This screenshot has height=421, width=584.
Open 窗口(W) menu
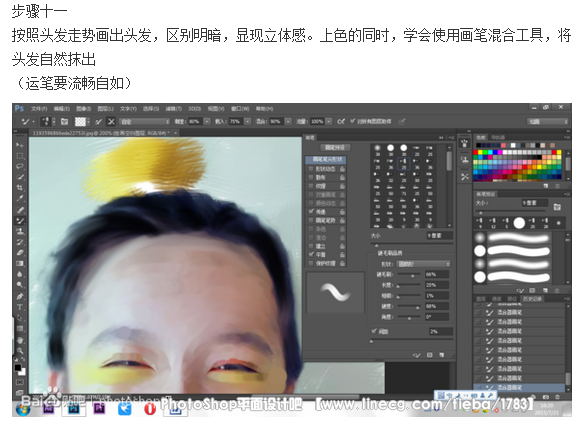[x=240, y=109]
